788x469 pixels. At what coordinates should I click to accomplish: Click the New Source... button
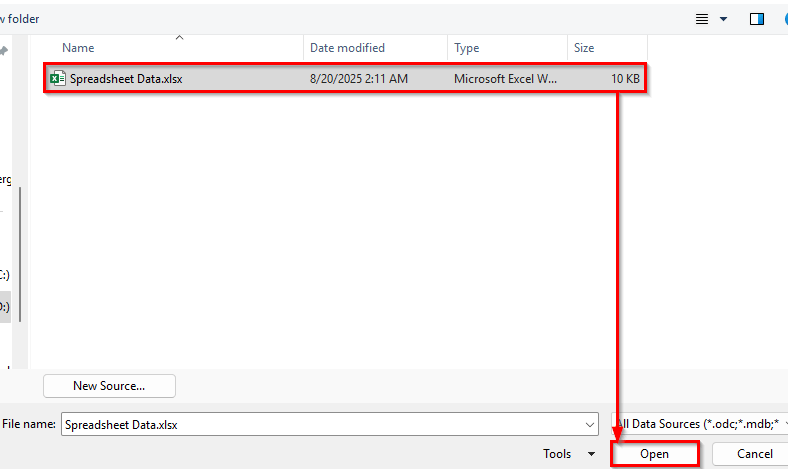[x=109, y=386]
